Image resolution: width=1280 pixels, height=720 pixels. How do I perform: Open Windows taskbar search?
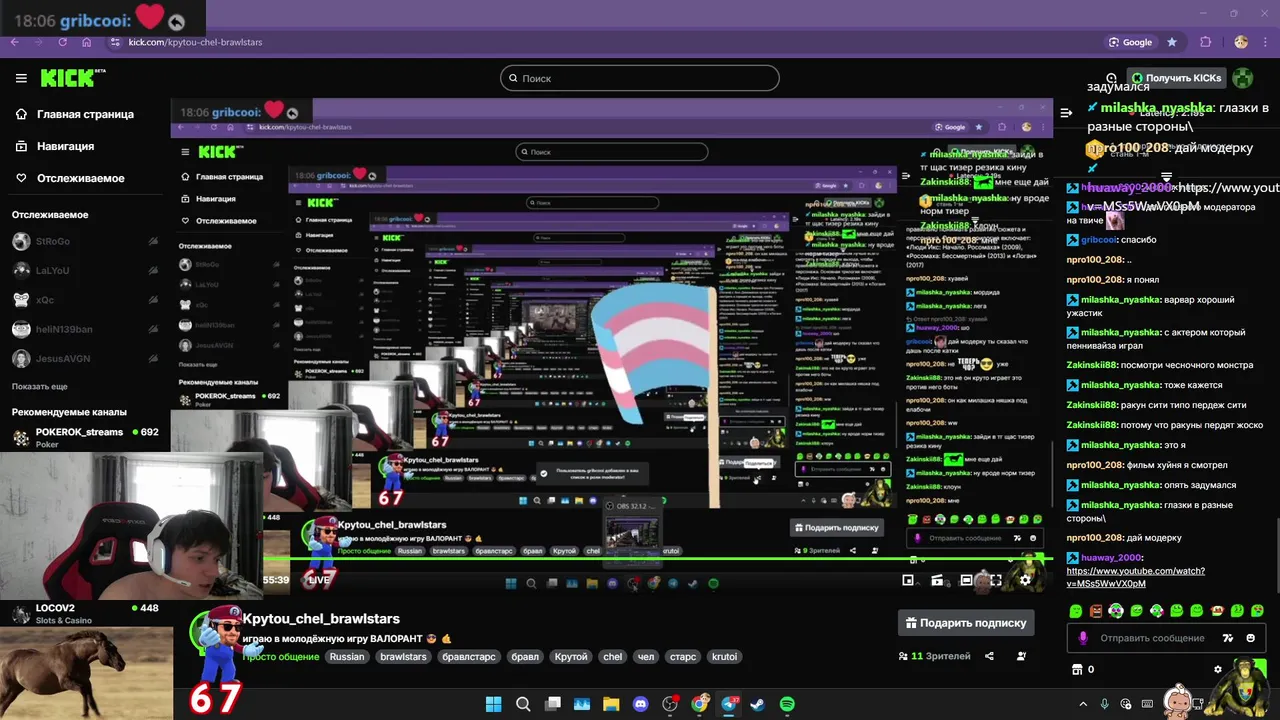523,704
